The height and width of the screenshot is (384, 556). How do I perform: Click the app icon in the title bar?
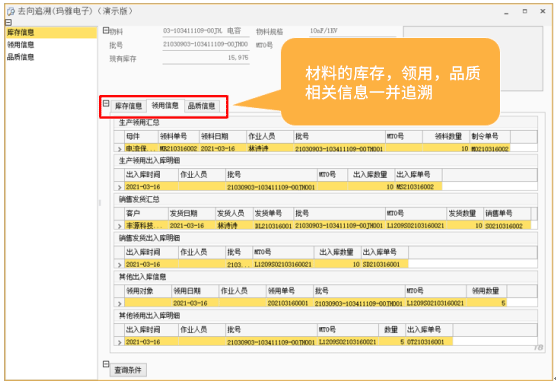11,11
